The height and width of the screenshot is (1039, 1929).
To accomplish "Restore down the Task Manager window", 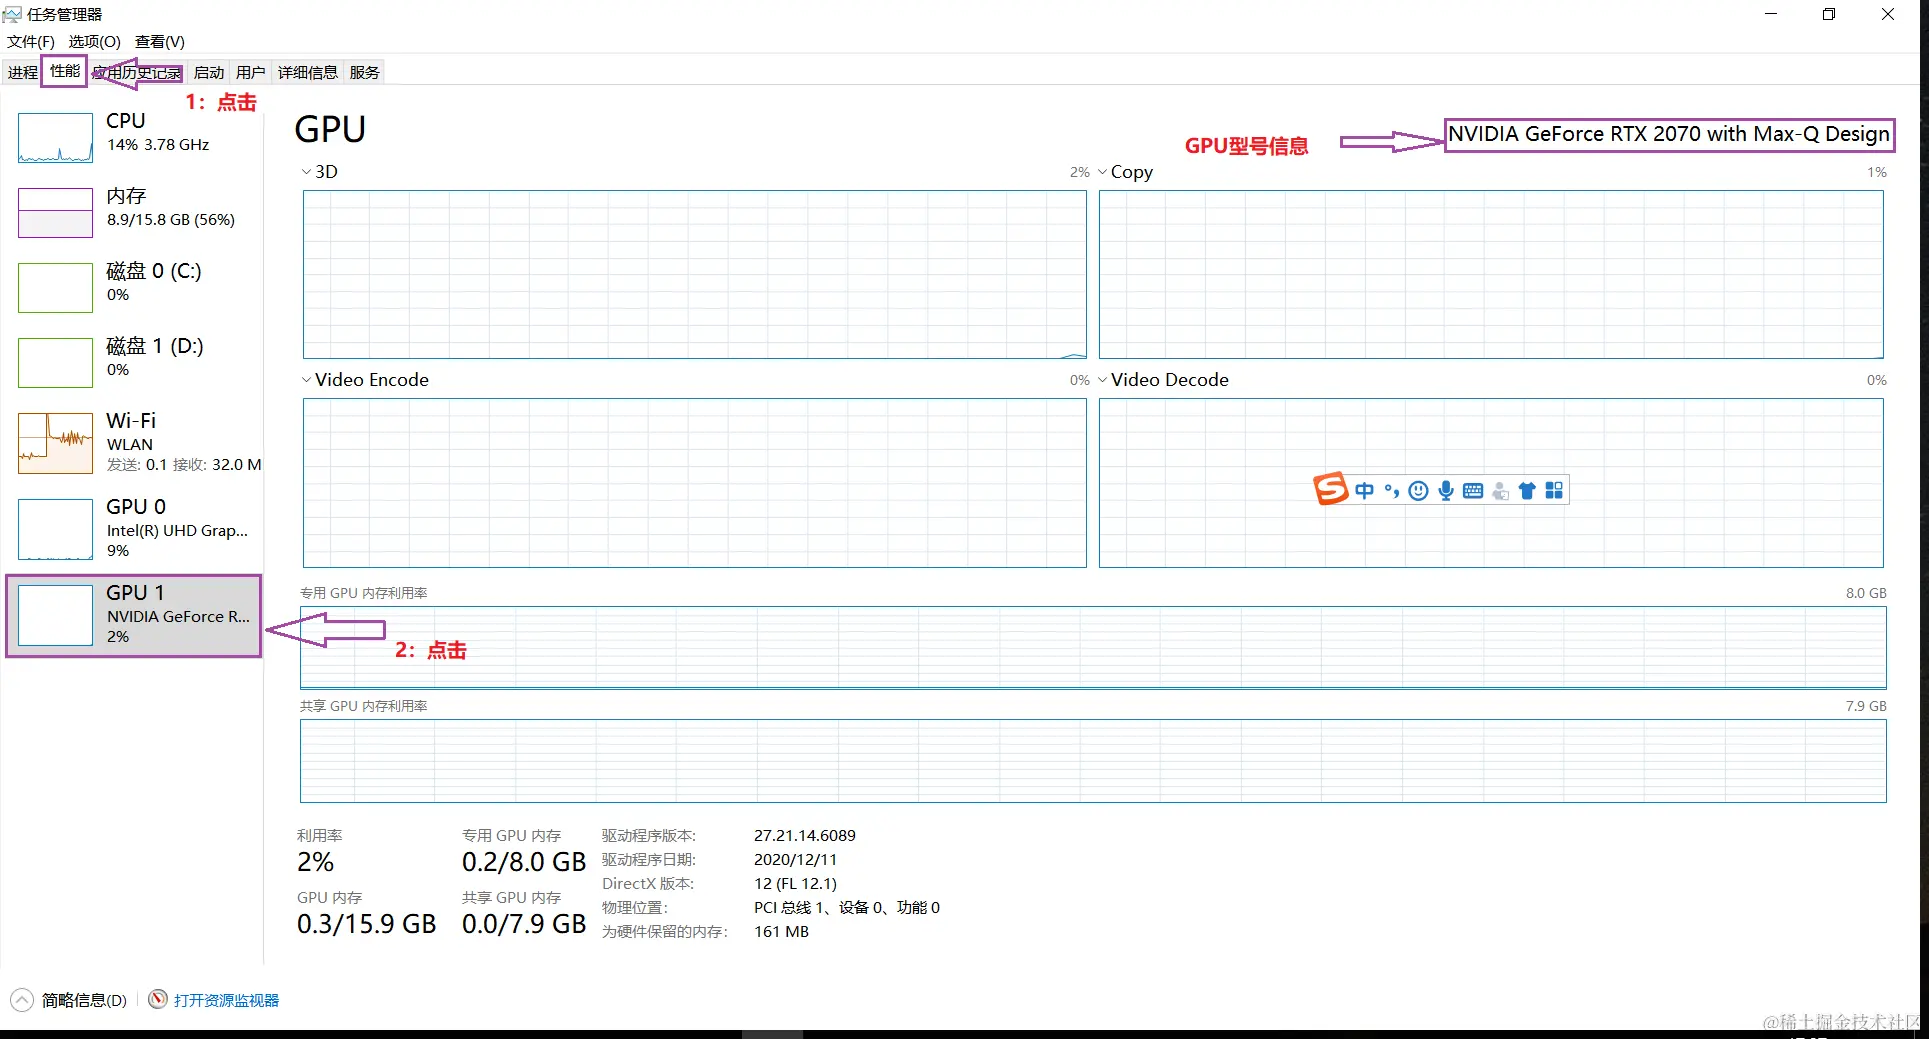I will (1829, 14).
